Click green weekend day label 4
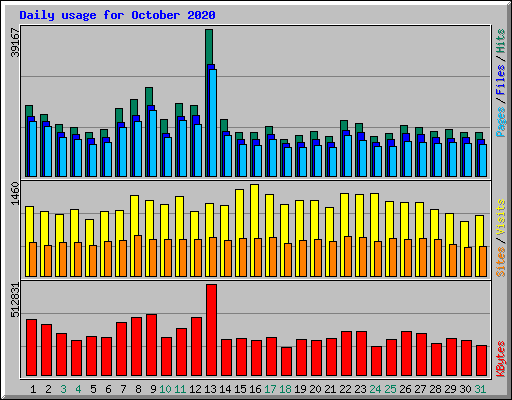The height and width of the screenshot is (400, 512). click(x=78, y=389)
